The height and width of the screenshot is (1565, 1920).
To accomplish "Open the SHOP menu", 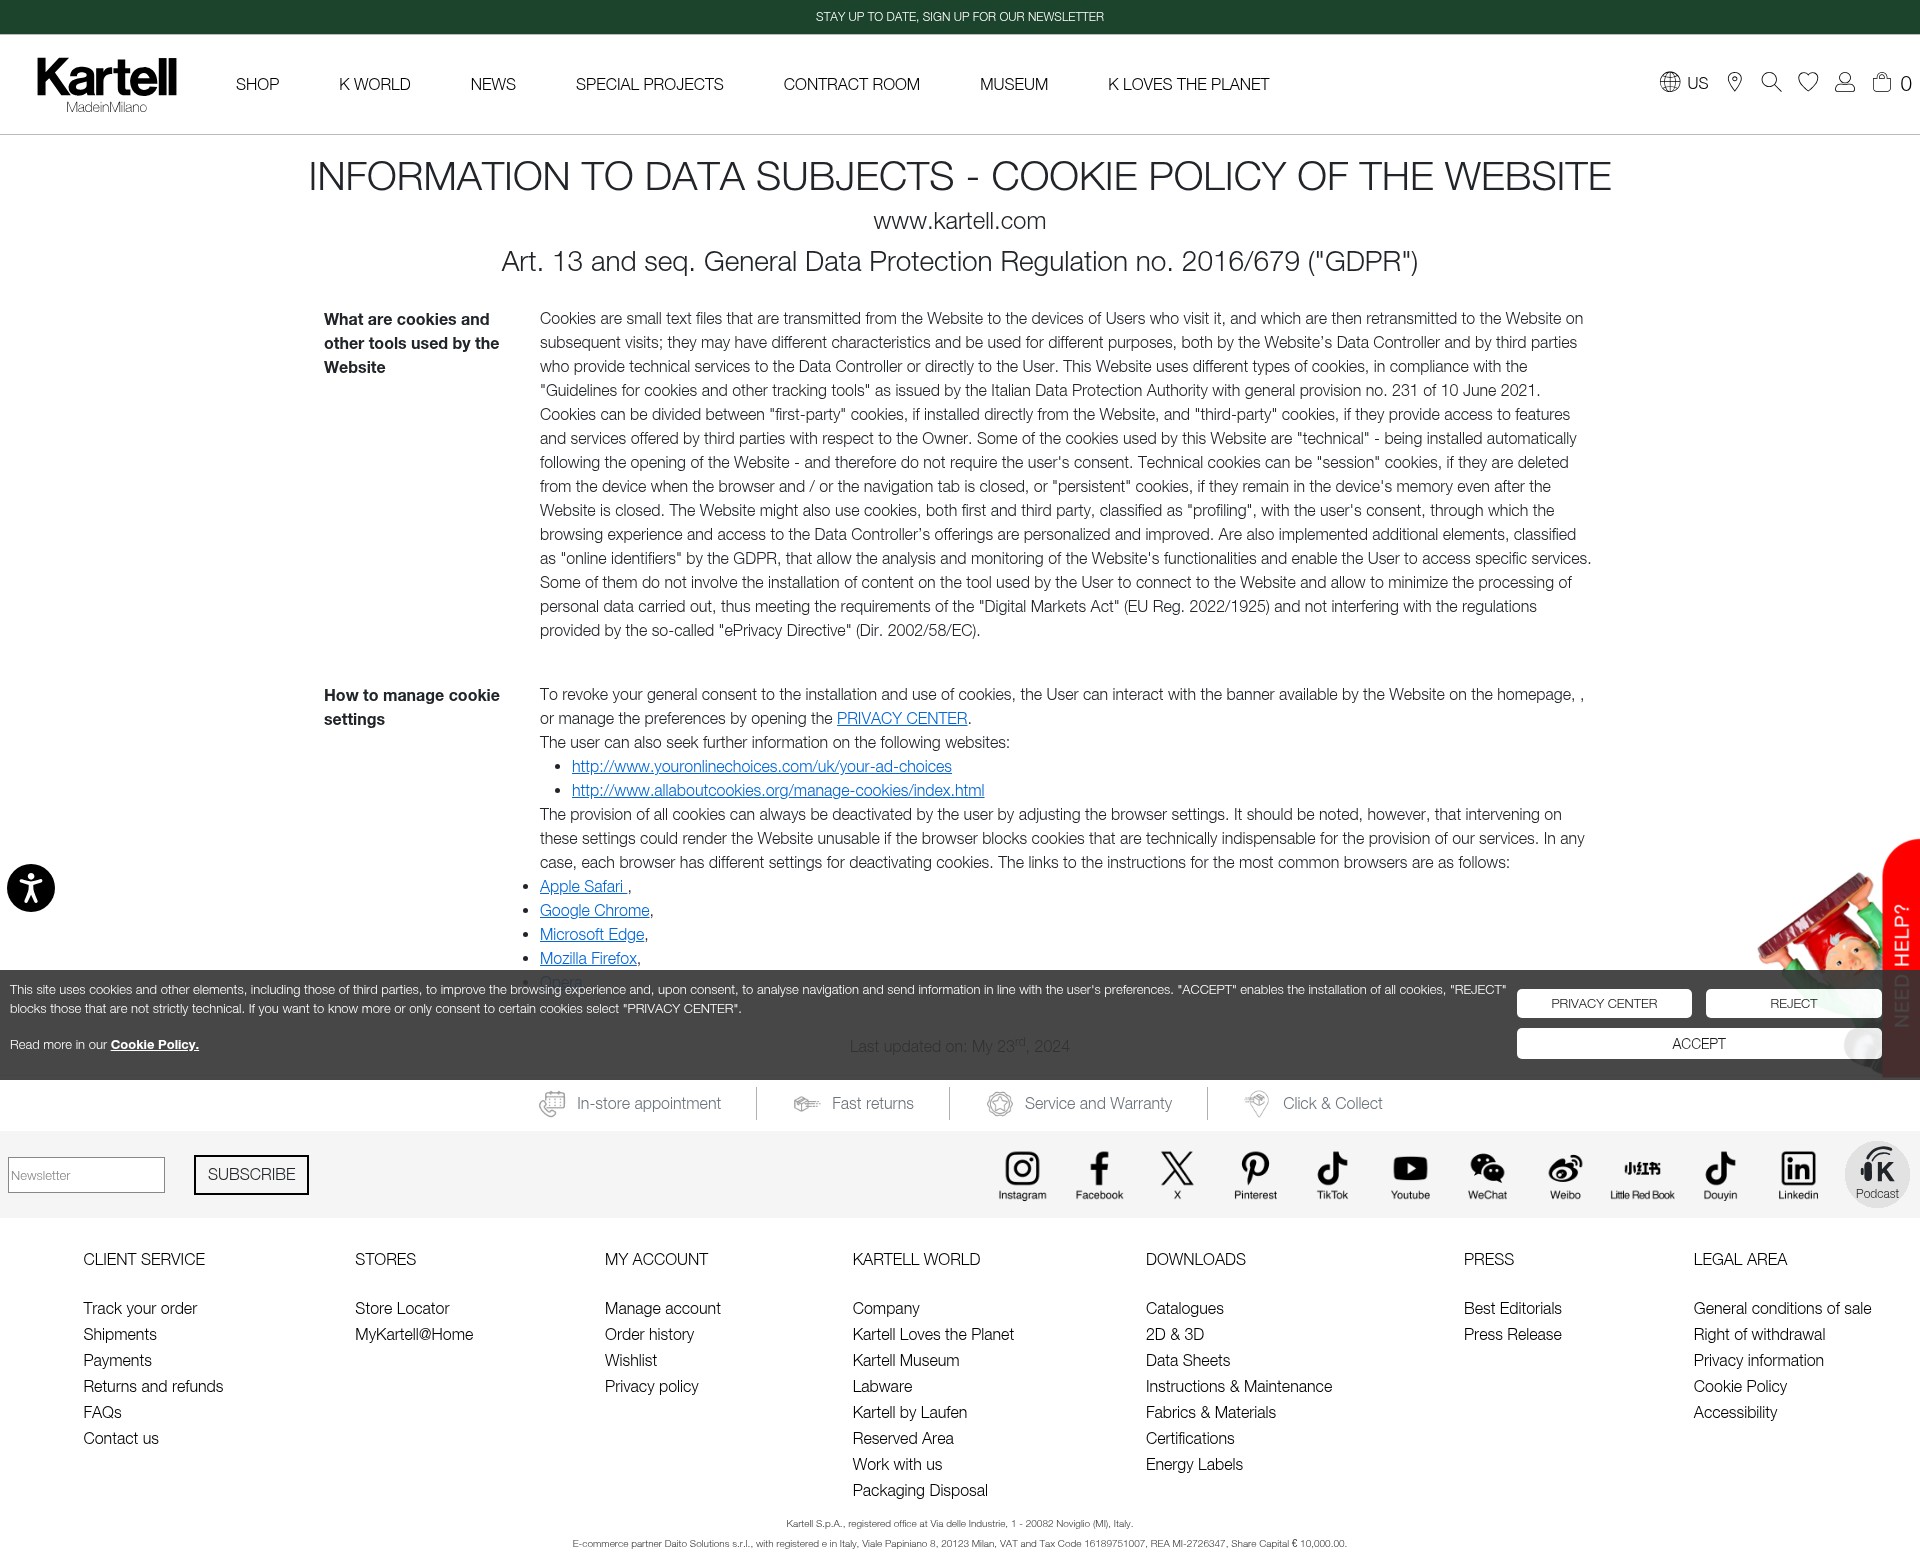I will coord(257,84).
